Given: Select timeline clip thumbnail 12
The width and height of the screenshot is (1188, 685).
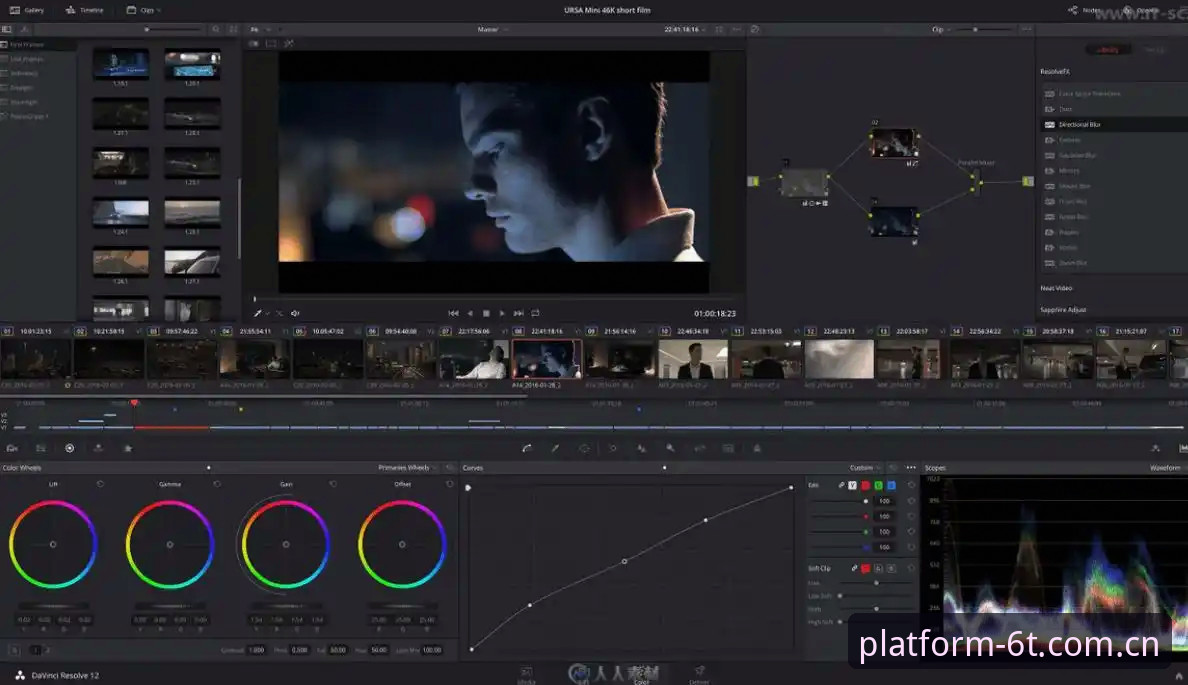Looking at the screenshot, I should [x=839, y=359].
